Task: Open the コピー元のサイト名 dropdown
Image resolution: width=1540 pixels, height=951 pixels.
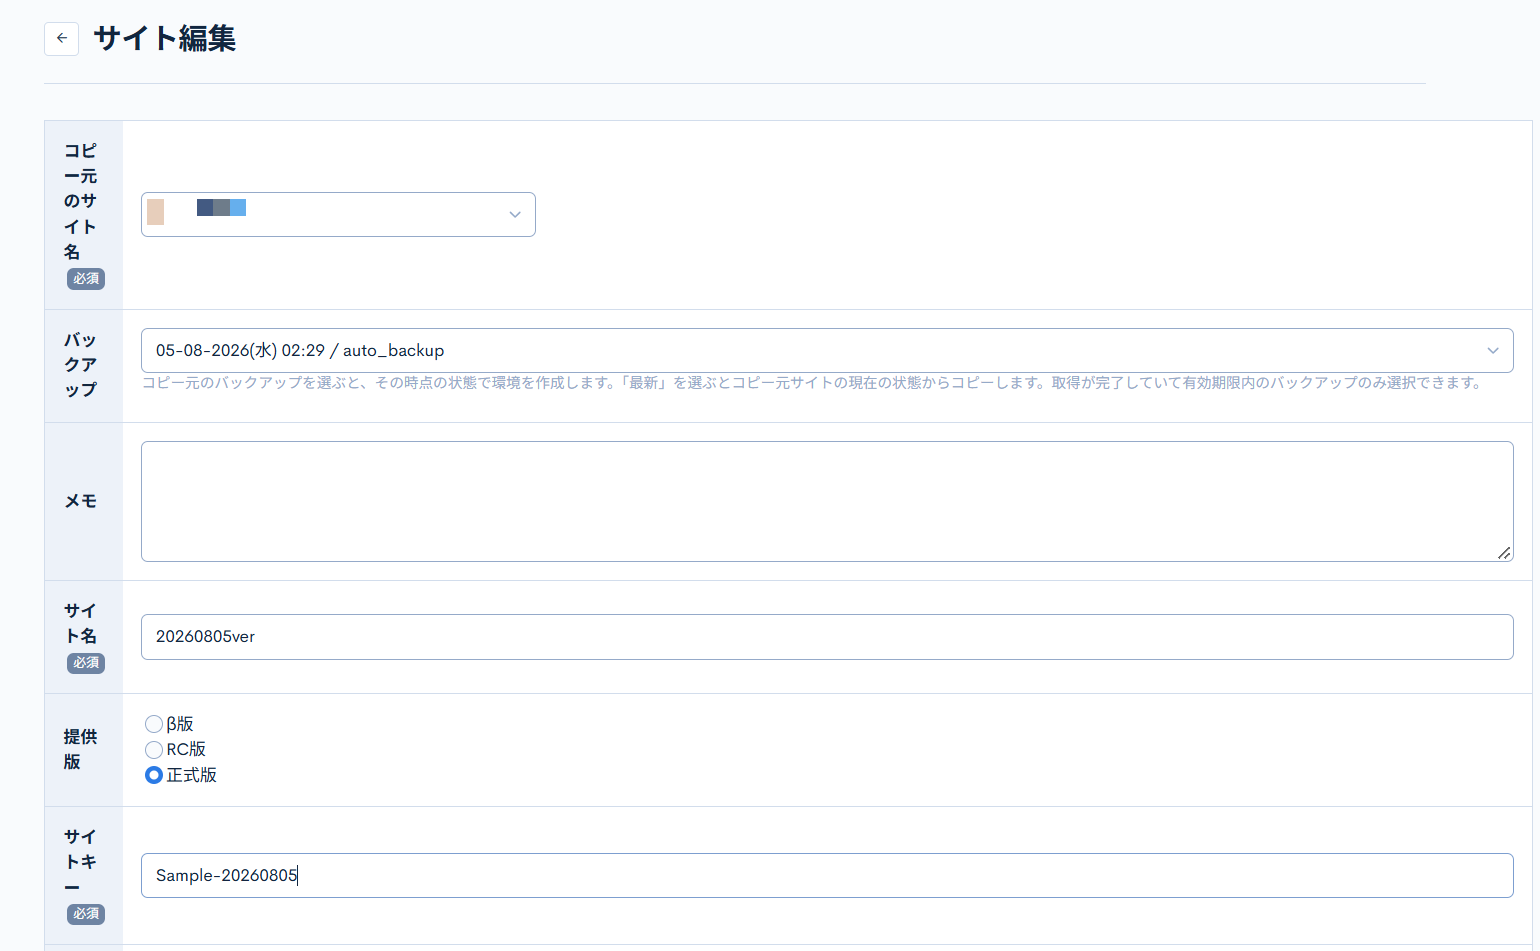Action: (x=338, y=214)
